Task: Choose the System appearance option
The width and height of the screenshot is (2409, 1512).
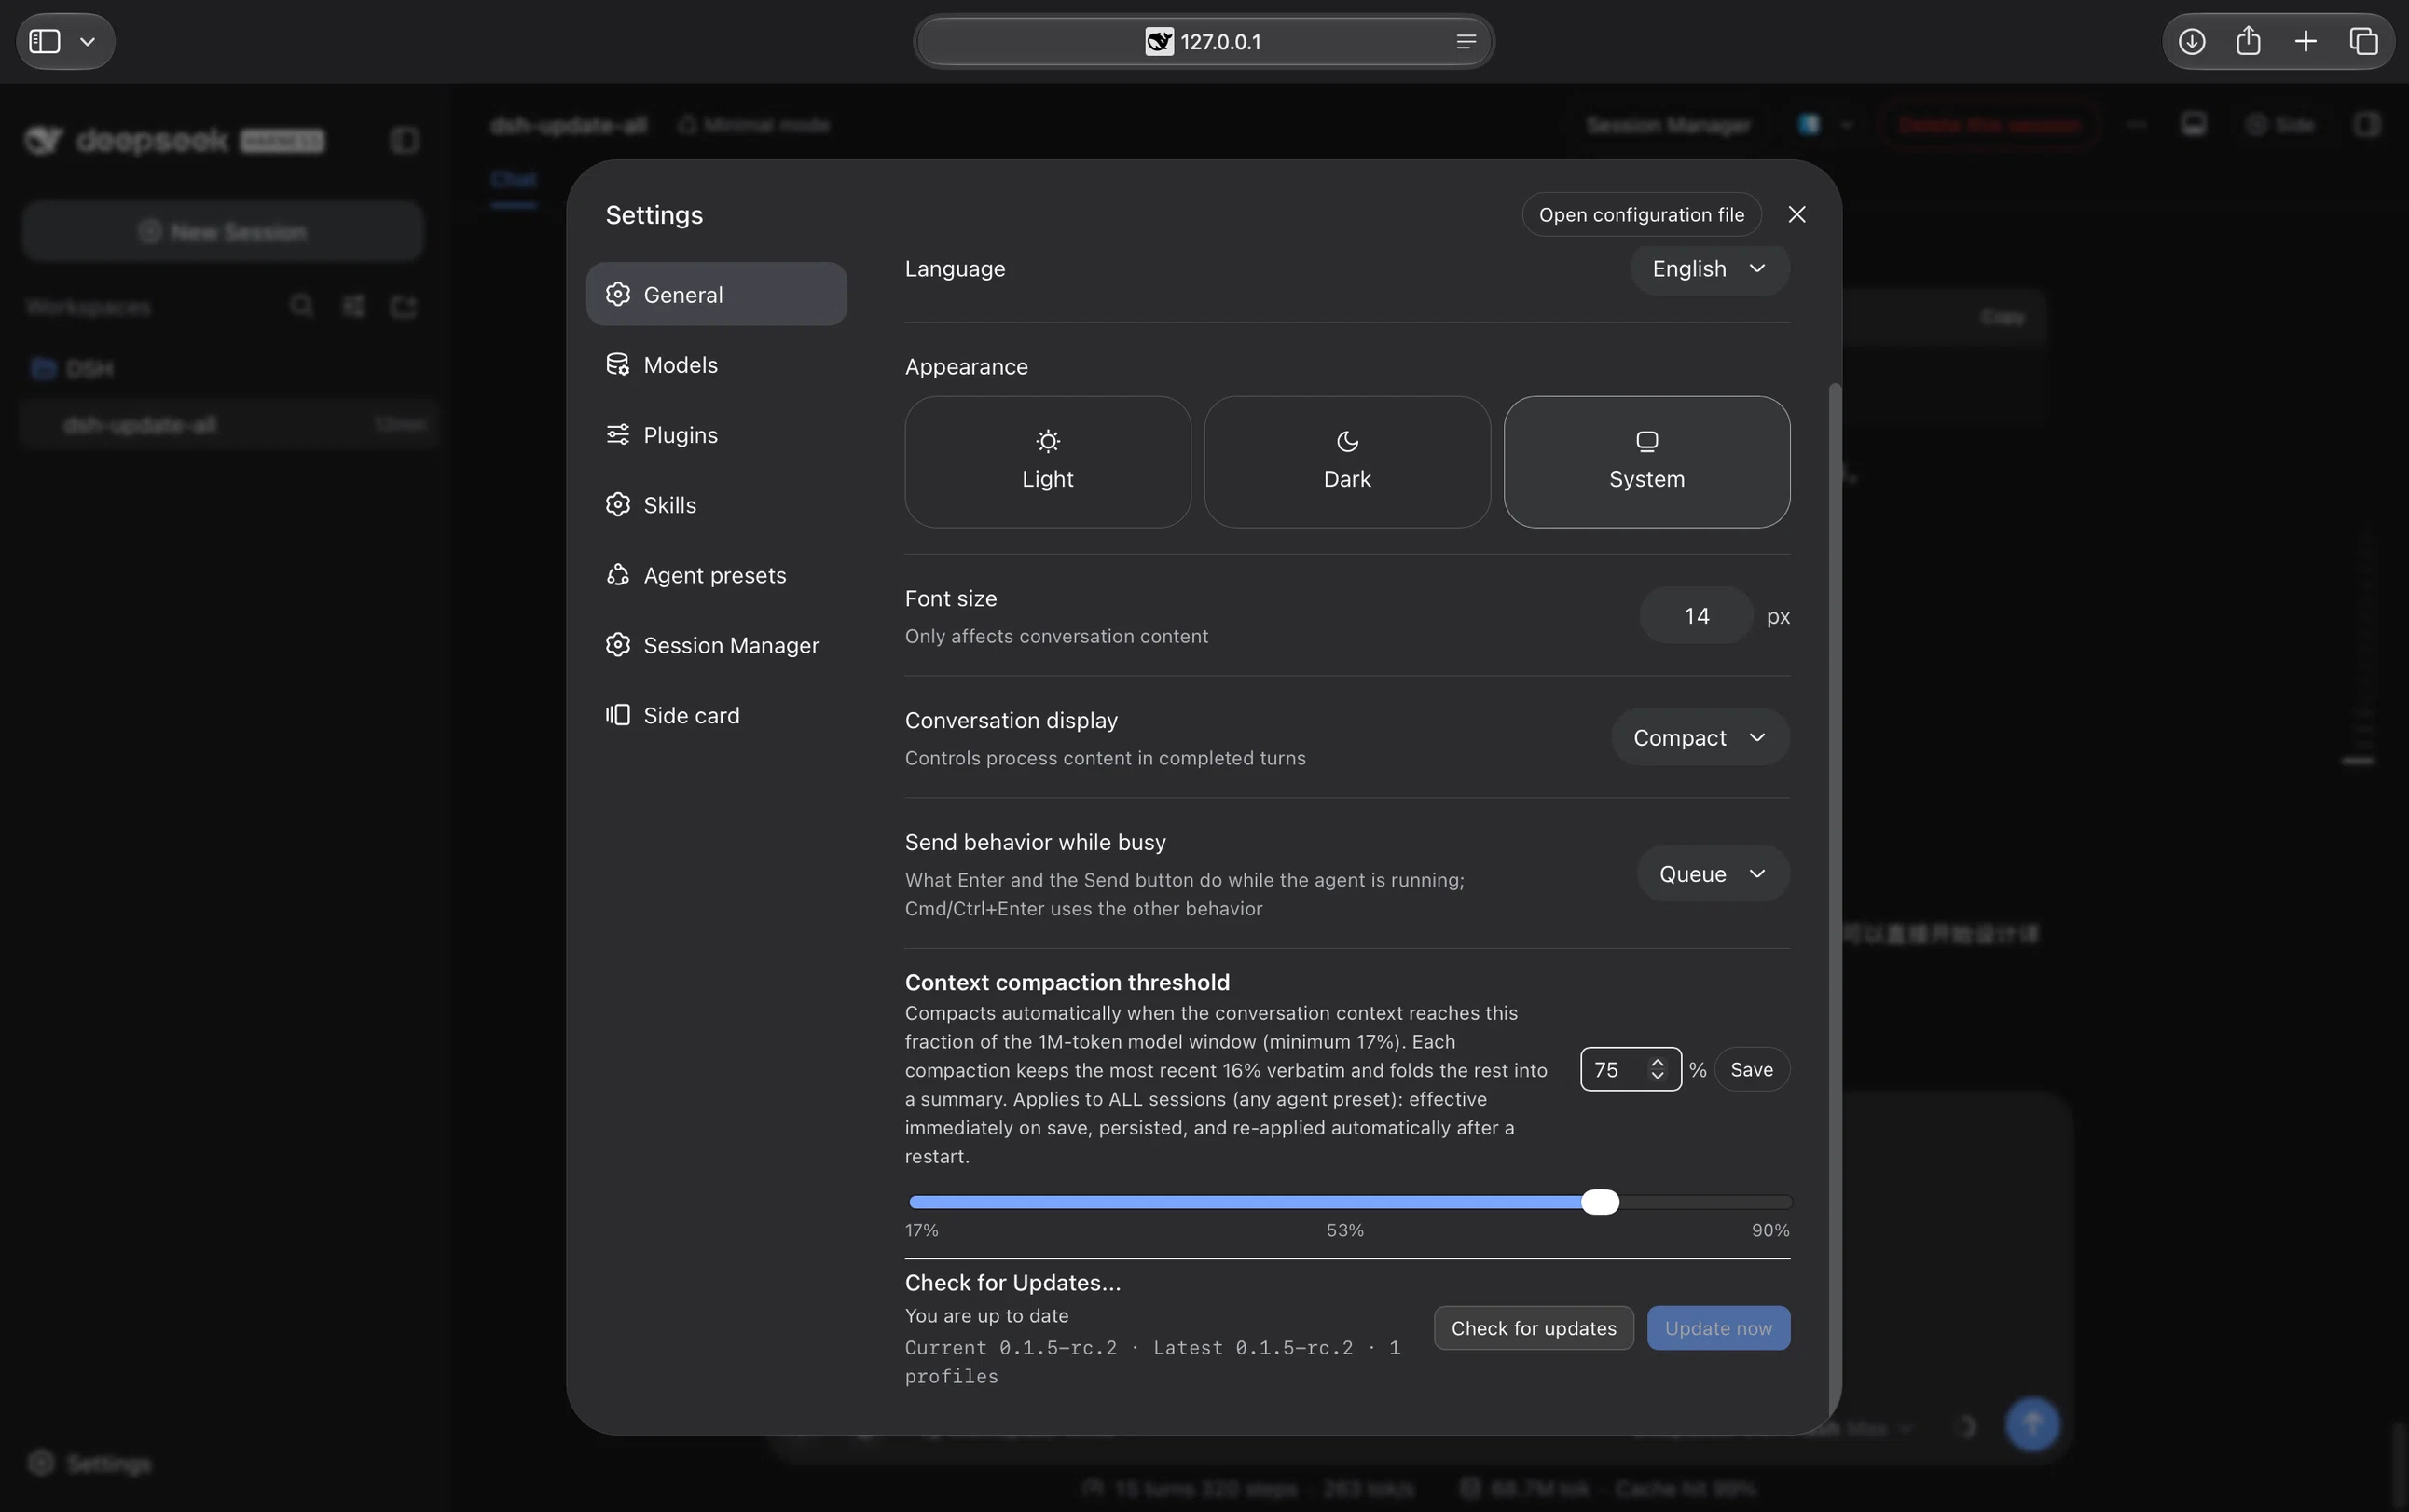Action: [x=1646, y=461]
